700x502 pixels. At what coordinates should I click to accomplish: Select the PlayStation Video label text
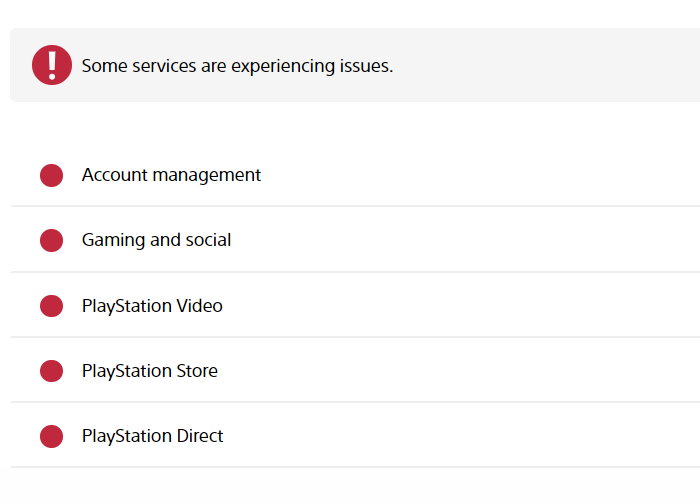152,306
